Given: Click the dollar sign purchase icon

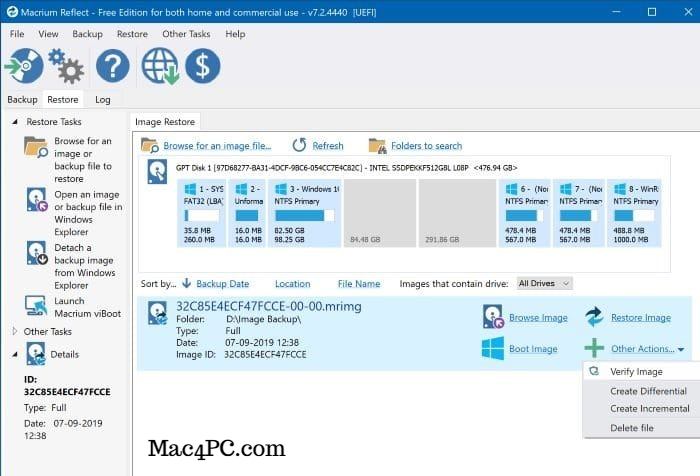Looking at the screenshot, I should 203,66.
